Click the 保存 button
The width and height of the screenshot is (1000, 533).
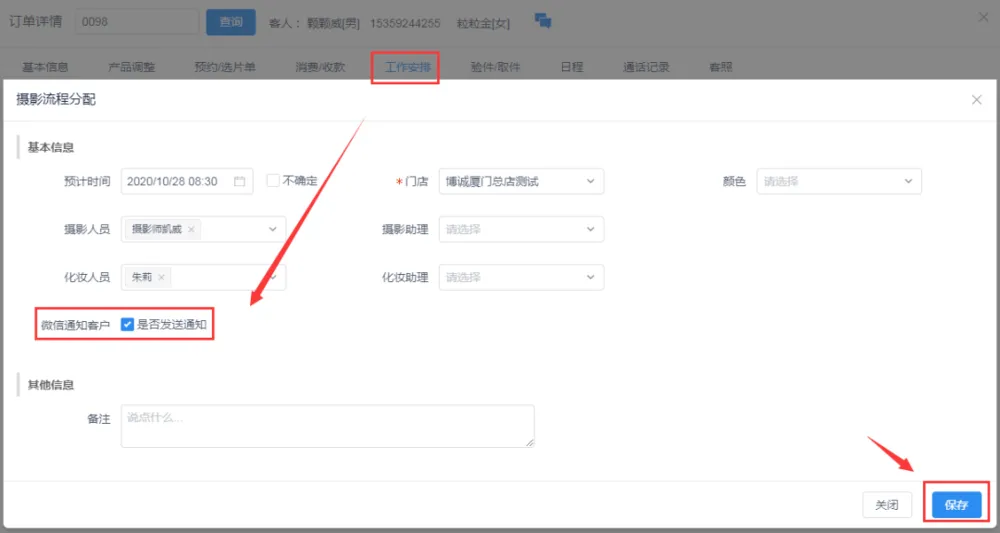pyautogui.click(x=956, y=505)
